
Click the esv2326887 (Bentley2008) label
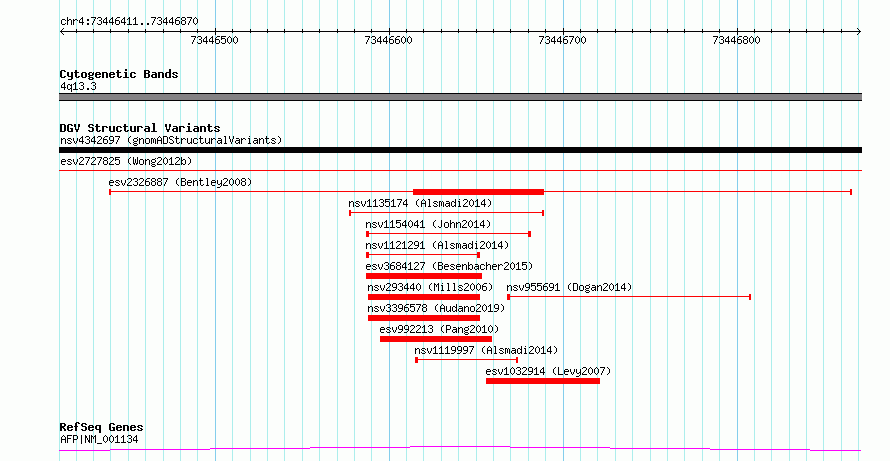pyautogui.click(x=180, y=182)
